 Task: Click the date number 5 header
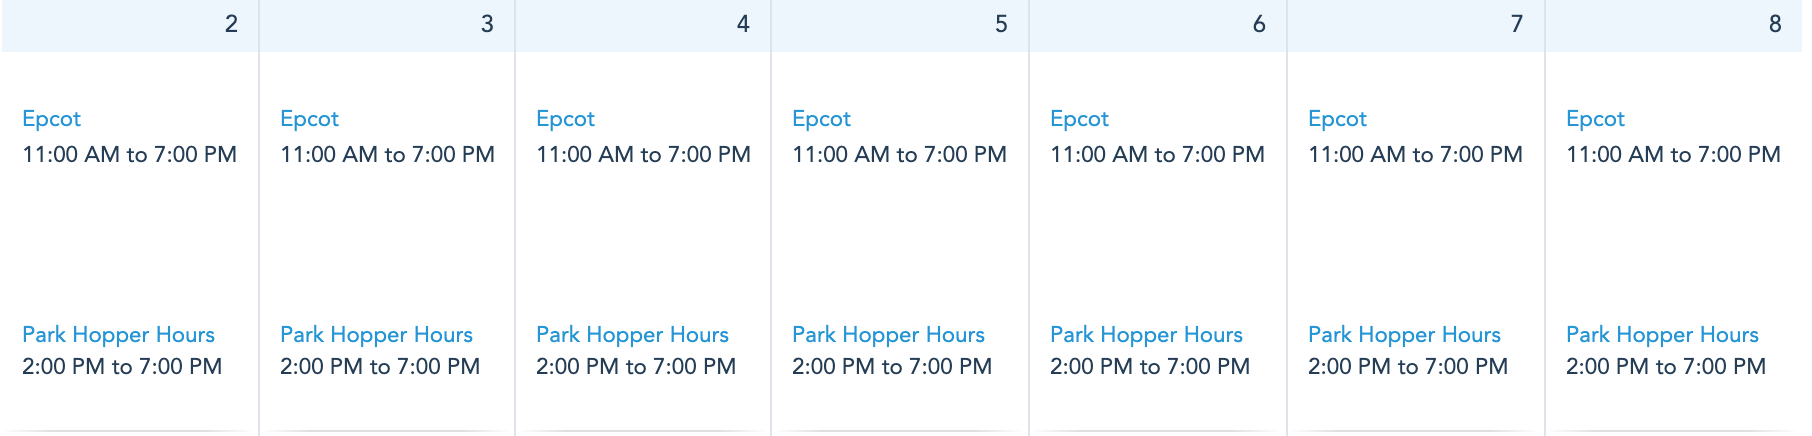coord(1001,24)
